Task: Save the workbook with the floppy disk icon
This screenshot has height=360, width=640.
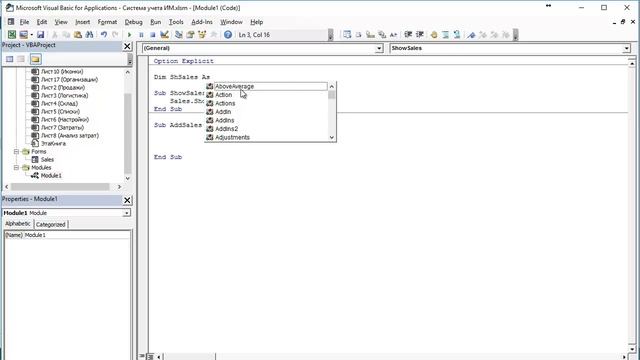Action: click(40, 35)
